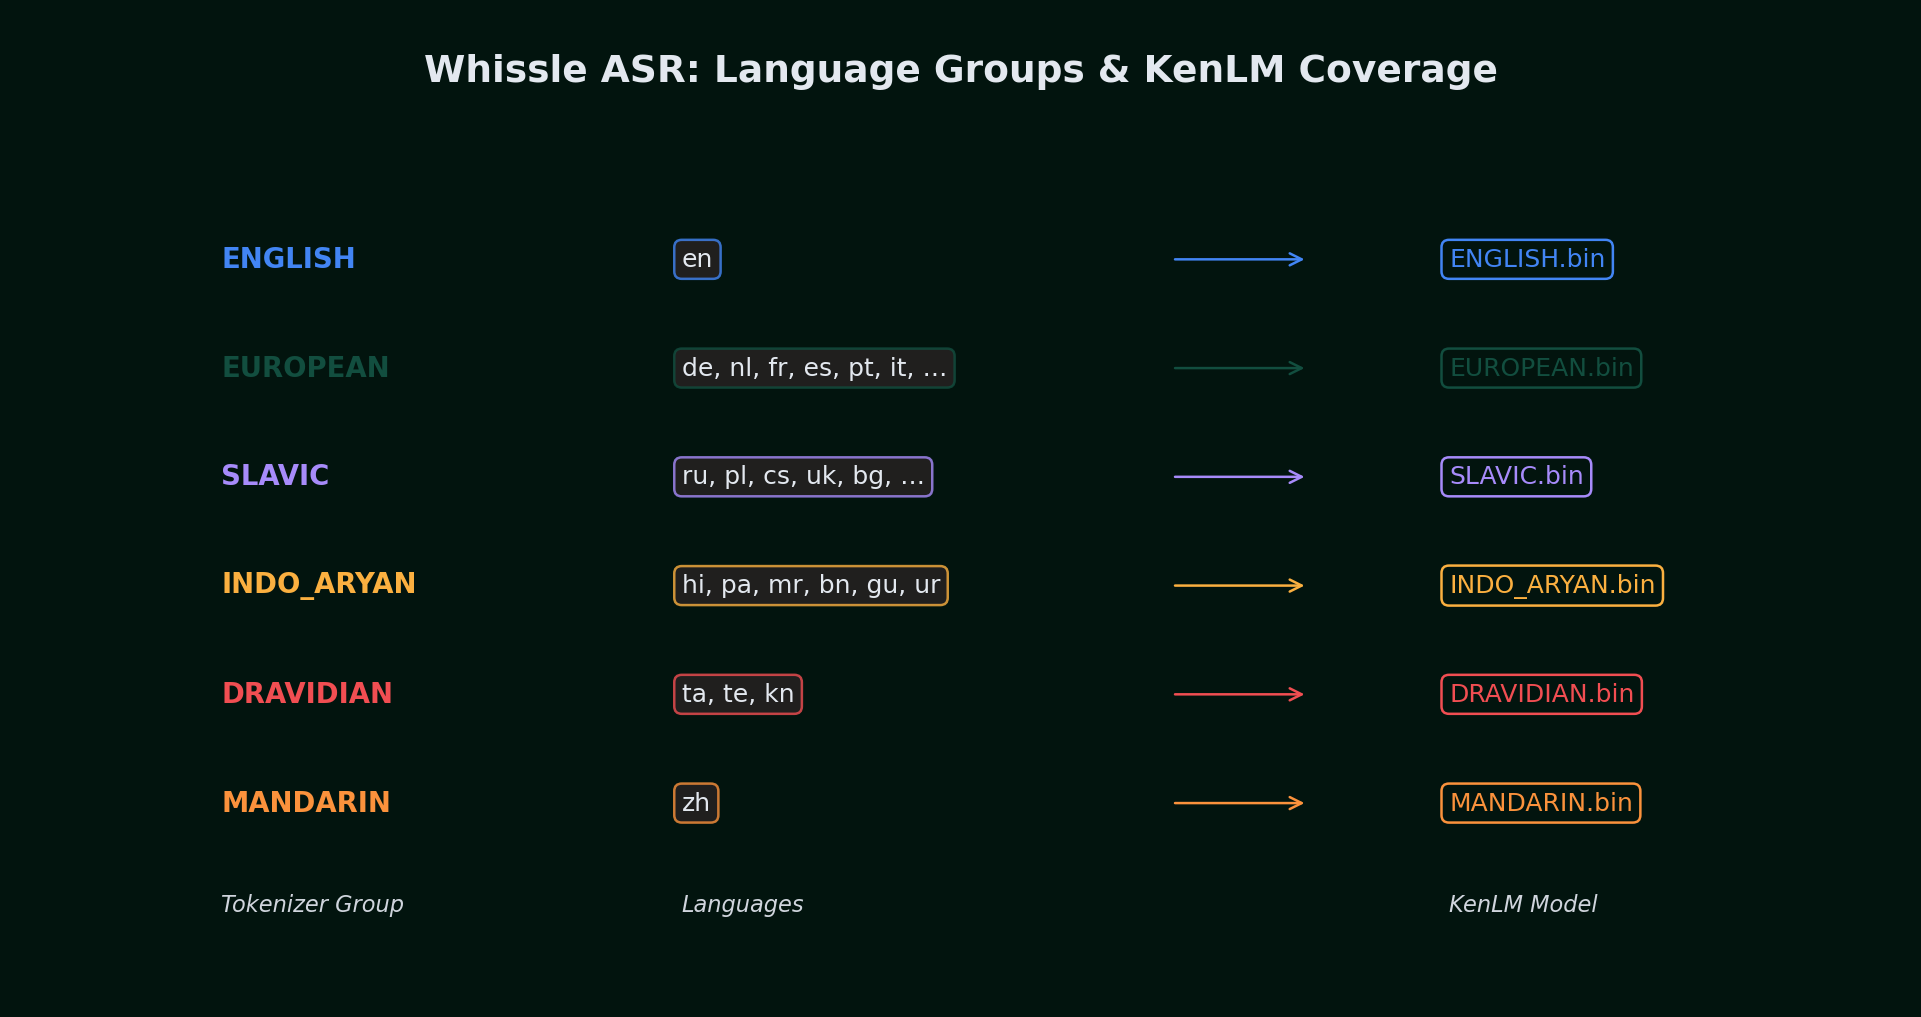Image resolution: width=1921 pixels, height=1017 pixels.
Task: Open the ENGLISH.bin model box
Action: tap(1527, 259)
